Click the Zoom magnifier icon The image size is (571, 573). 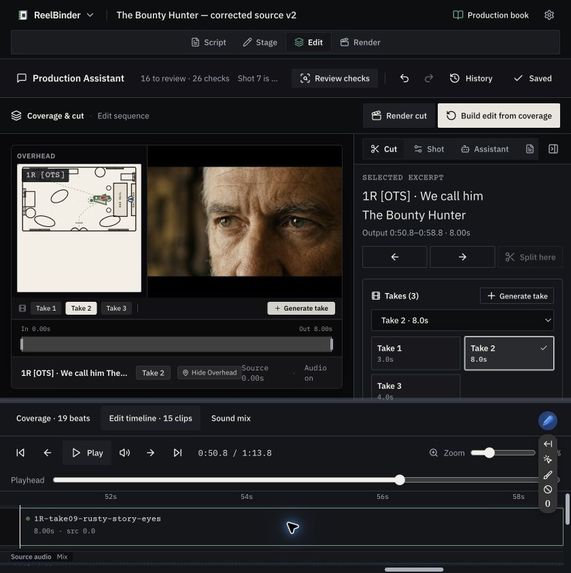click(434, 453)
